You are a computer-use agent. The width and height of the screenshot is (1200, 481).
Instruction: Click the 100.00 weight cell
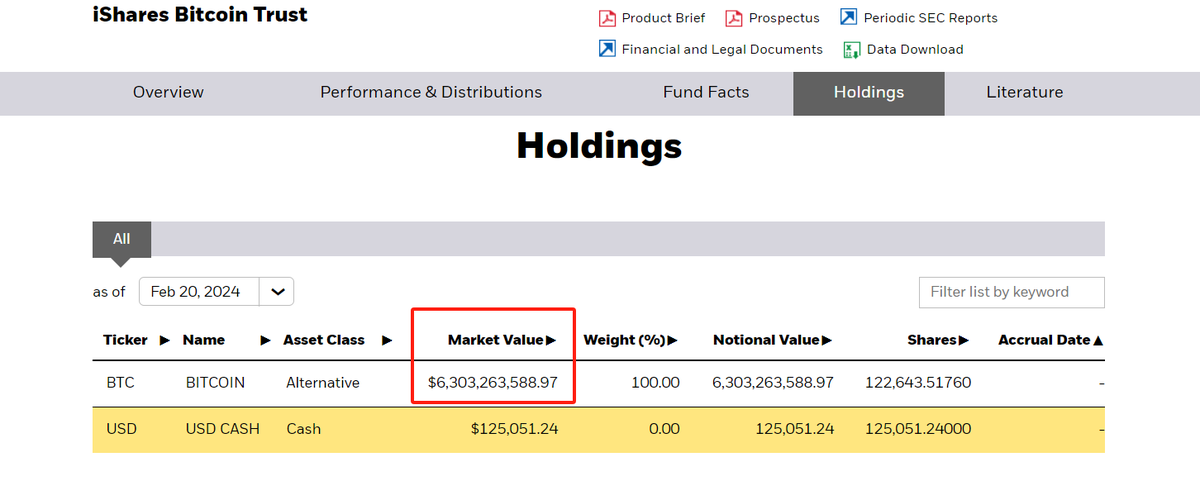coord(656,383)
